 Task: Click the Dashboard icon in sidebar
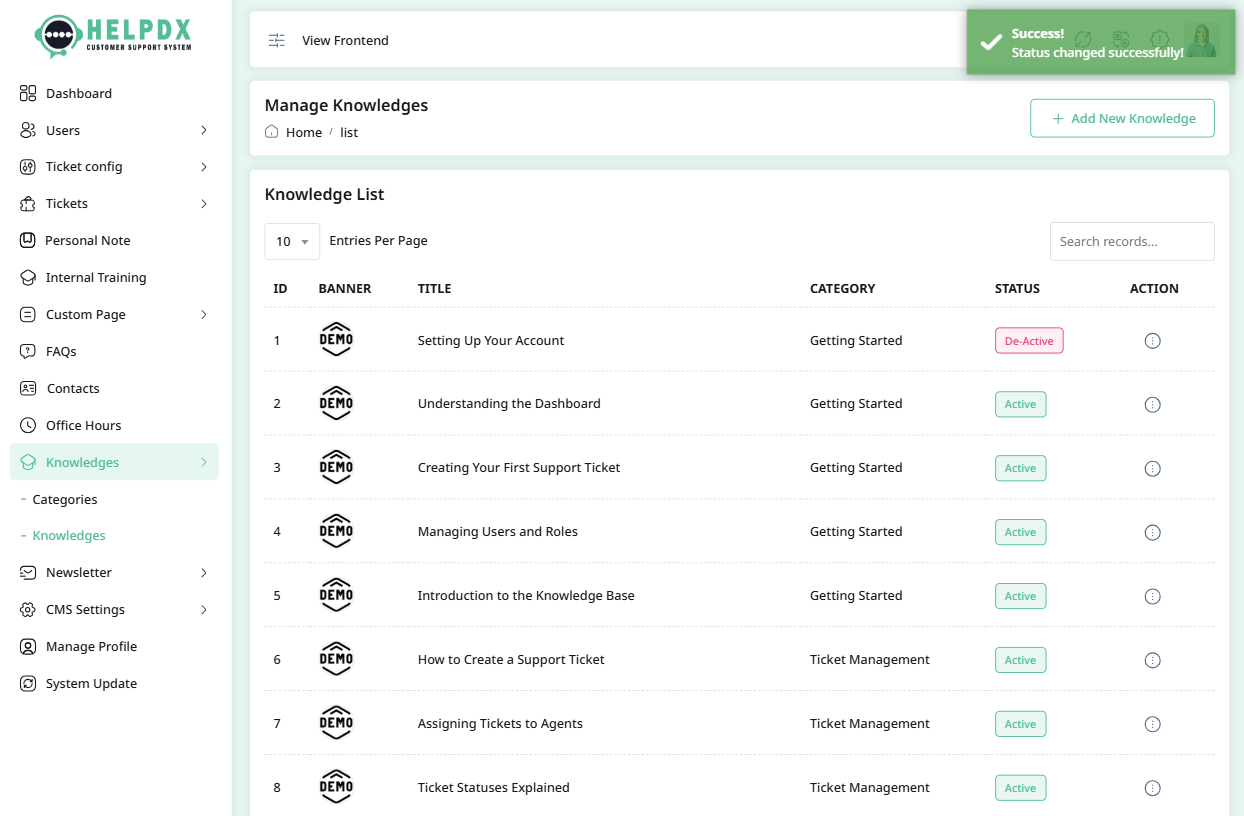point(28,93)
